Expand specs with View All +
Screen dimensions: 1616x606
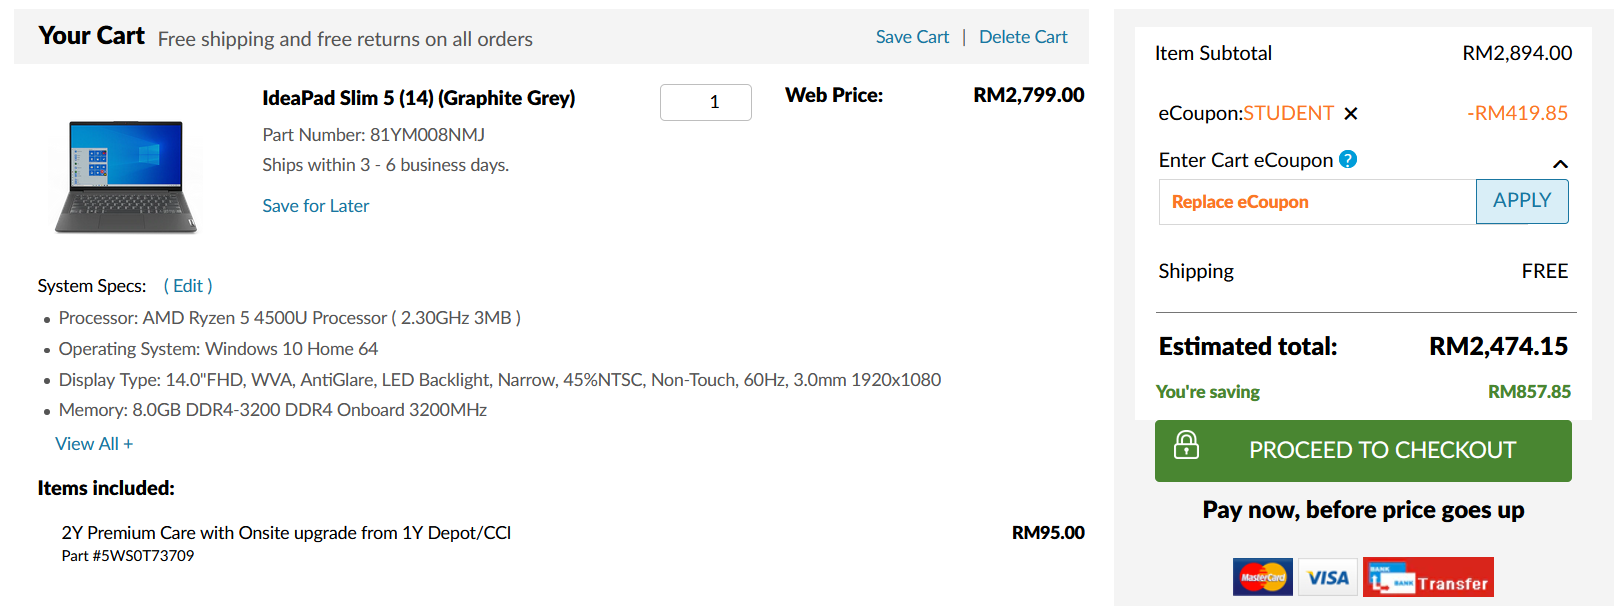(x=94, y=444)
